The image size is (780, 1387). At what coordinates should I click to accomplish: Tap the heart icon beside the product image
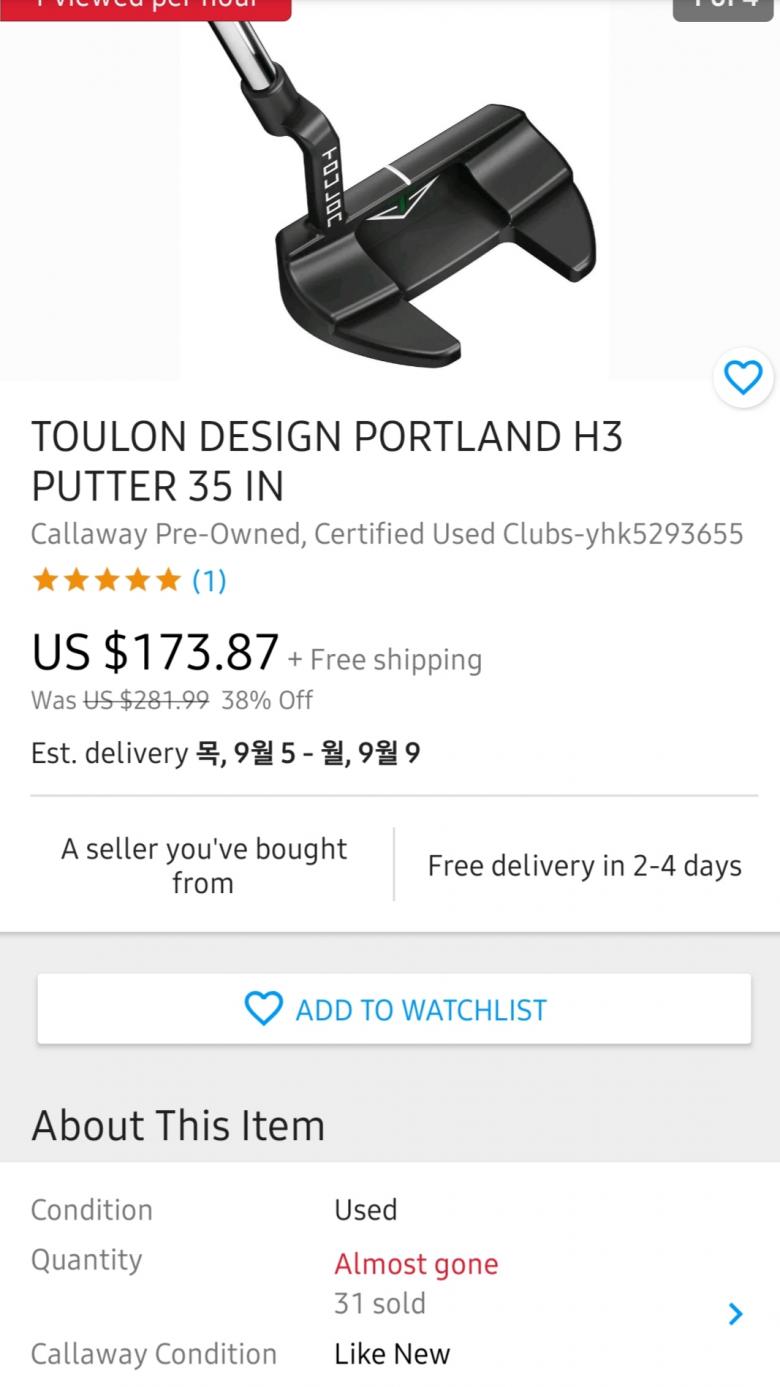(x=743, y=378)
